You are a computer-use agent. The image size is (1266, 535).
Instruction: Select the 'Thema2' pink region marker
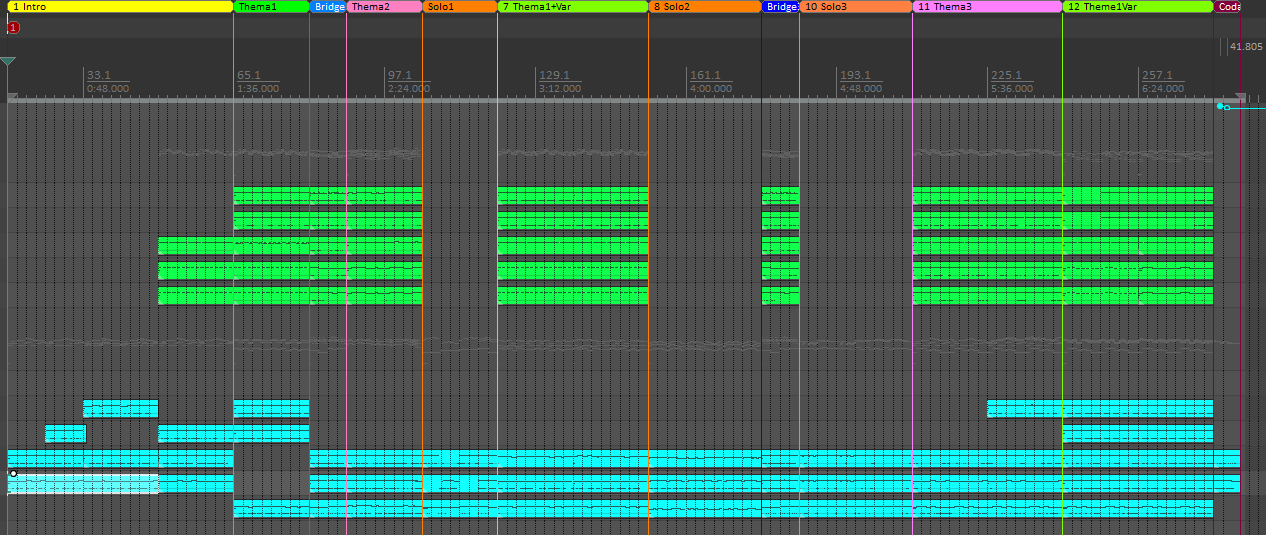coord(384,7)
